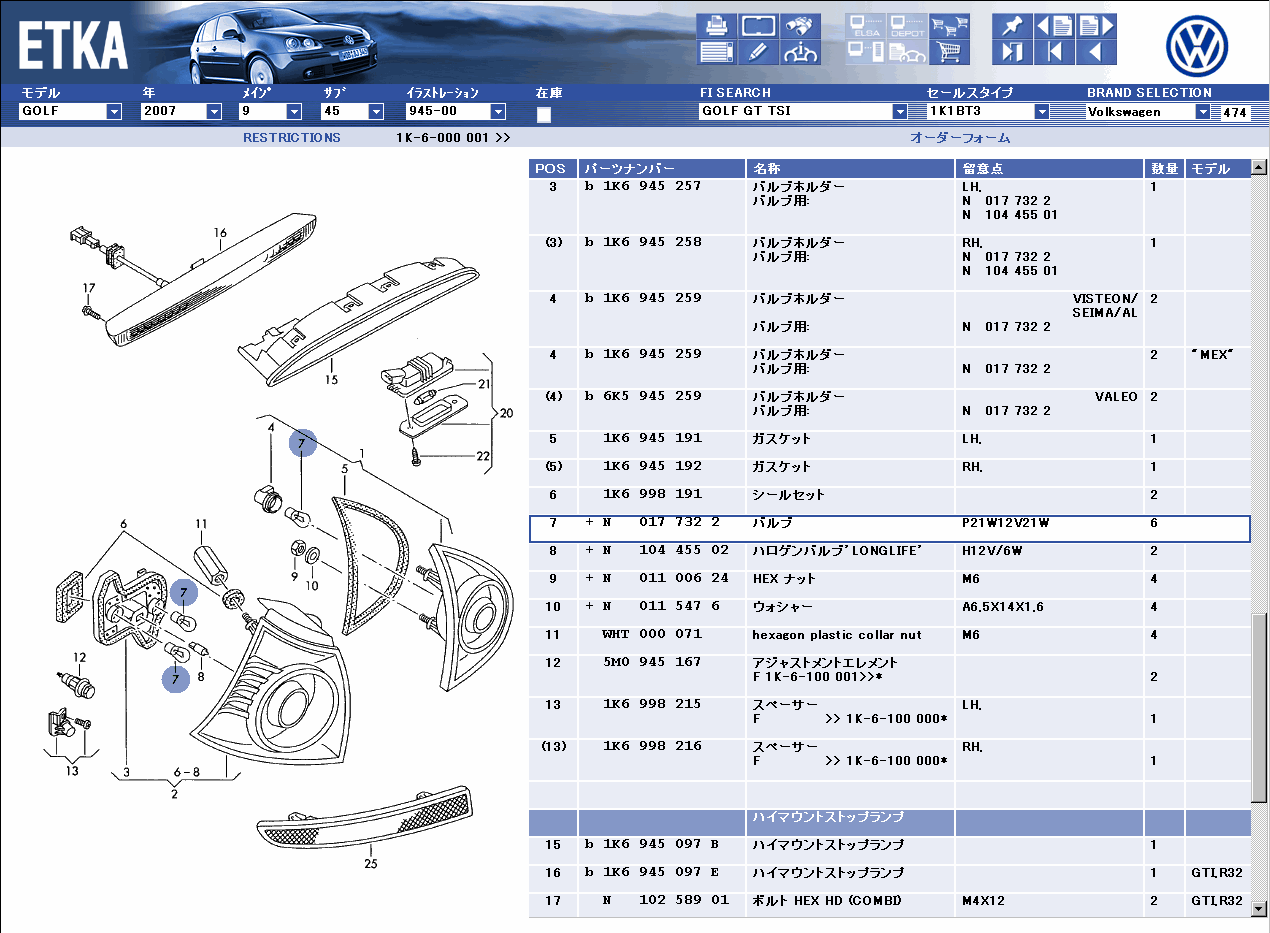This screenshot has width=1270, height=933.
Task: Click the document and car icon
Action: pyautogui.click(x=908, y=52)
